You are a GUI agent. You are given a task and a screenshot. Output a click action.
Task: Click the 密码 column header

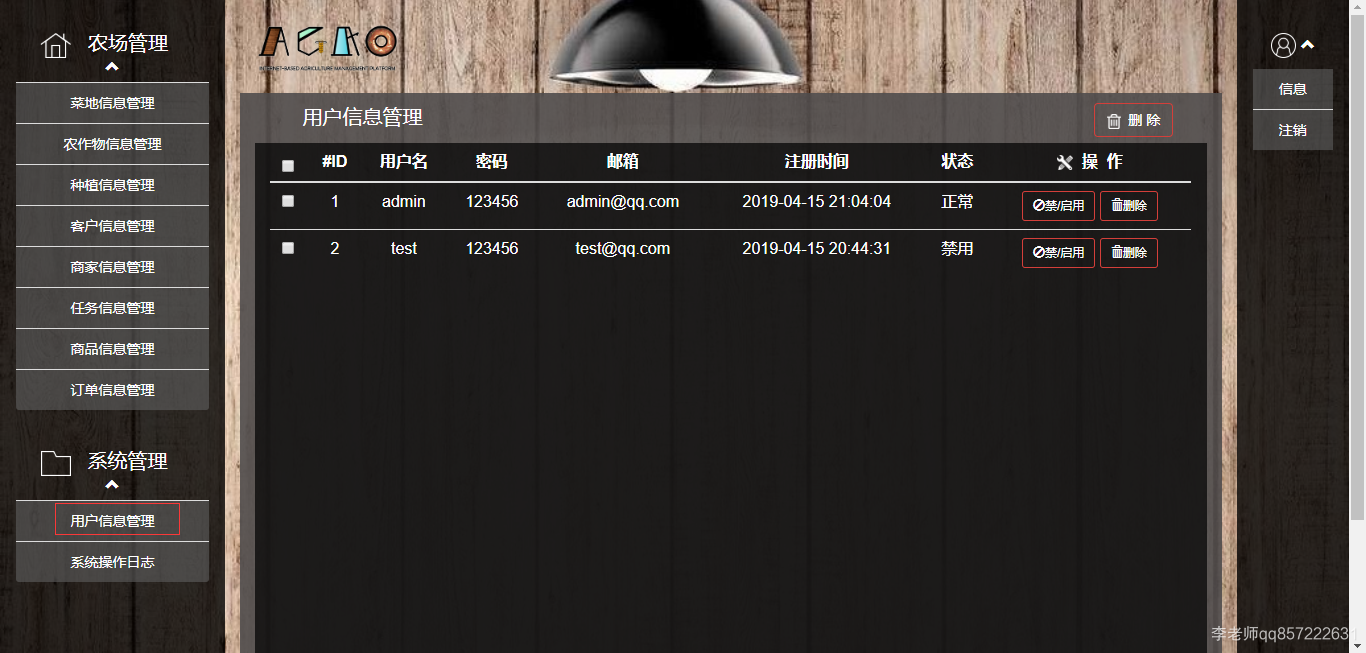click(492, 161)
